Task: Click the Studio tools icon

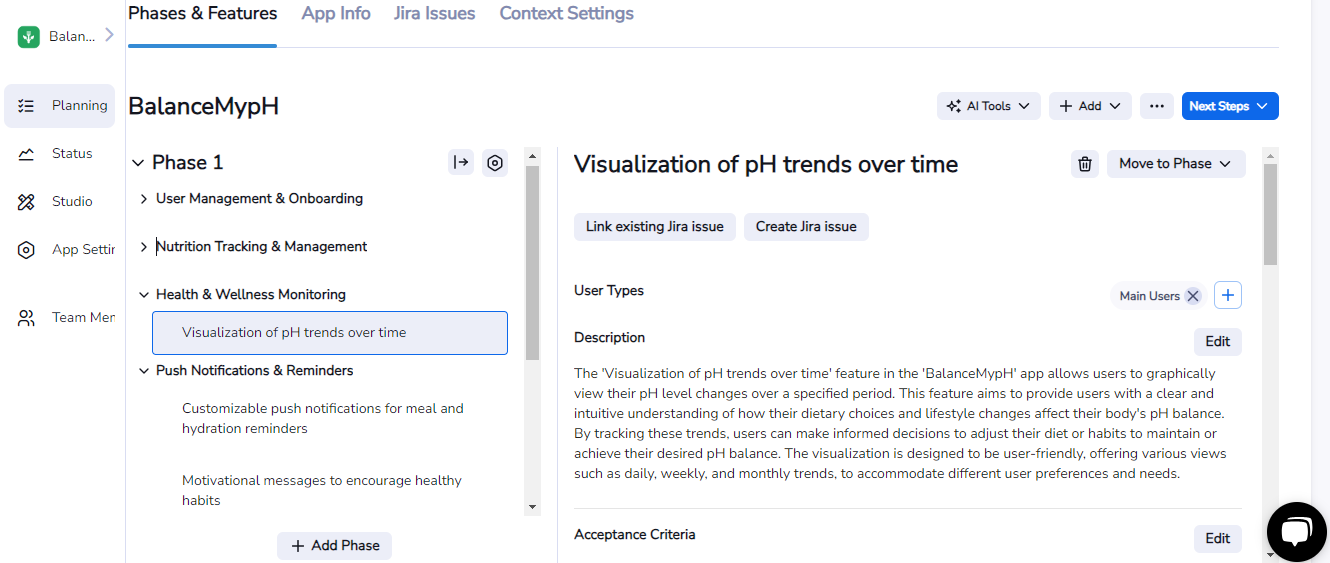Action: coord(27,202)
